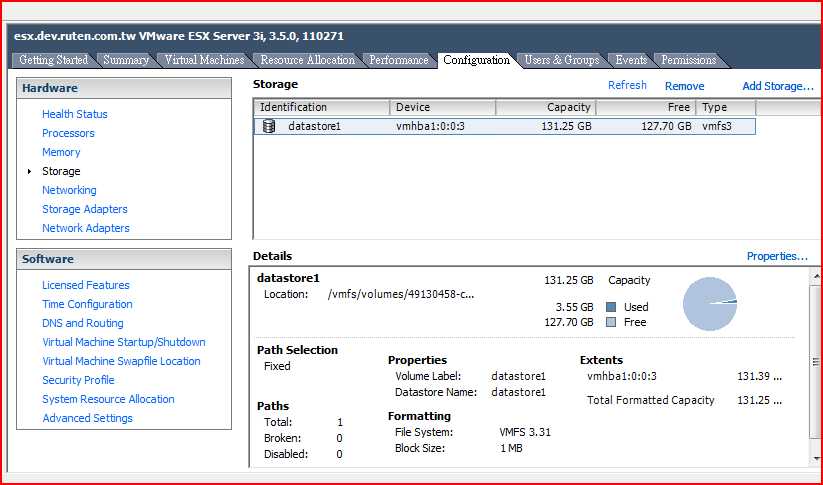Image resolution: width=823 pixels, height=485 pixels.
Task: Select the Configuration tab
Action: pos(476,60)
